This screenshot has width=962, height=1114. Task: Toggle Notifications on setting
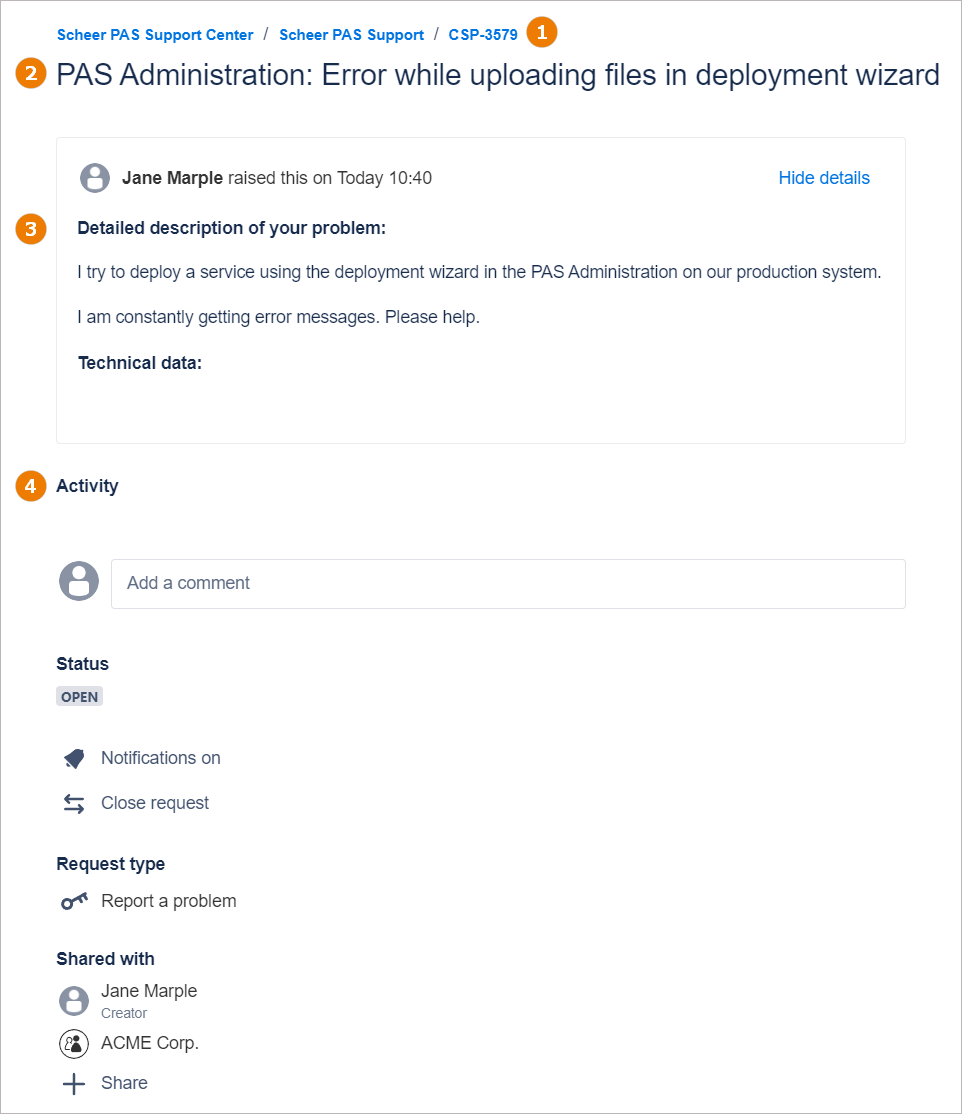pyautogui.click(x=160, y=758)
